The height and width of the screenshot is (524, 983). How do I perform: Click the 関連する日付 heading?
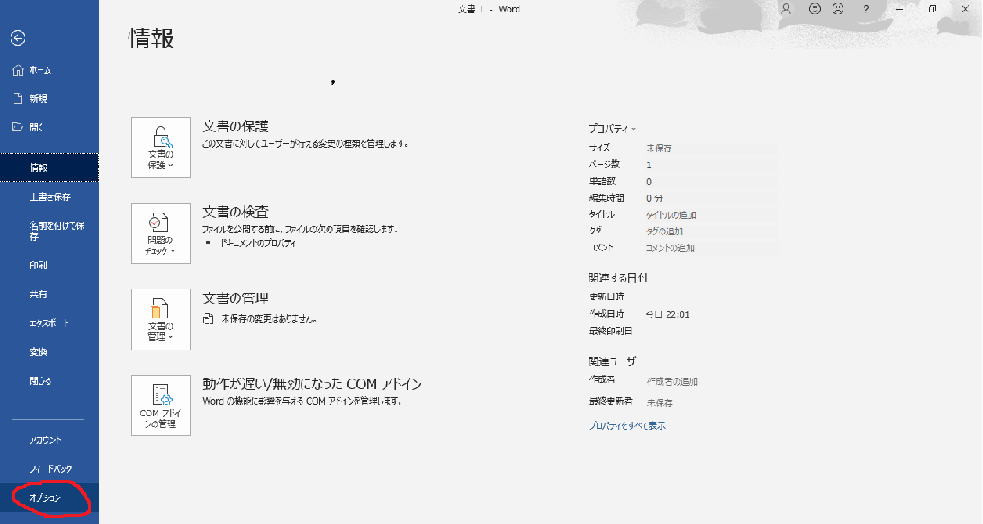[618, 278]
